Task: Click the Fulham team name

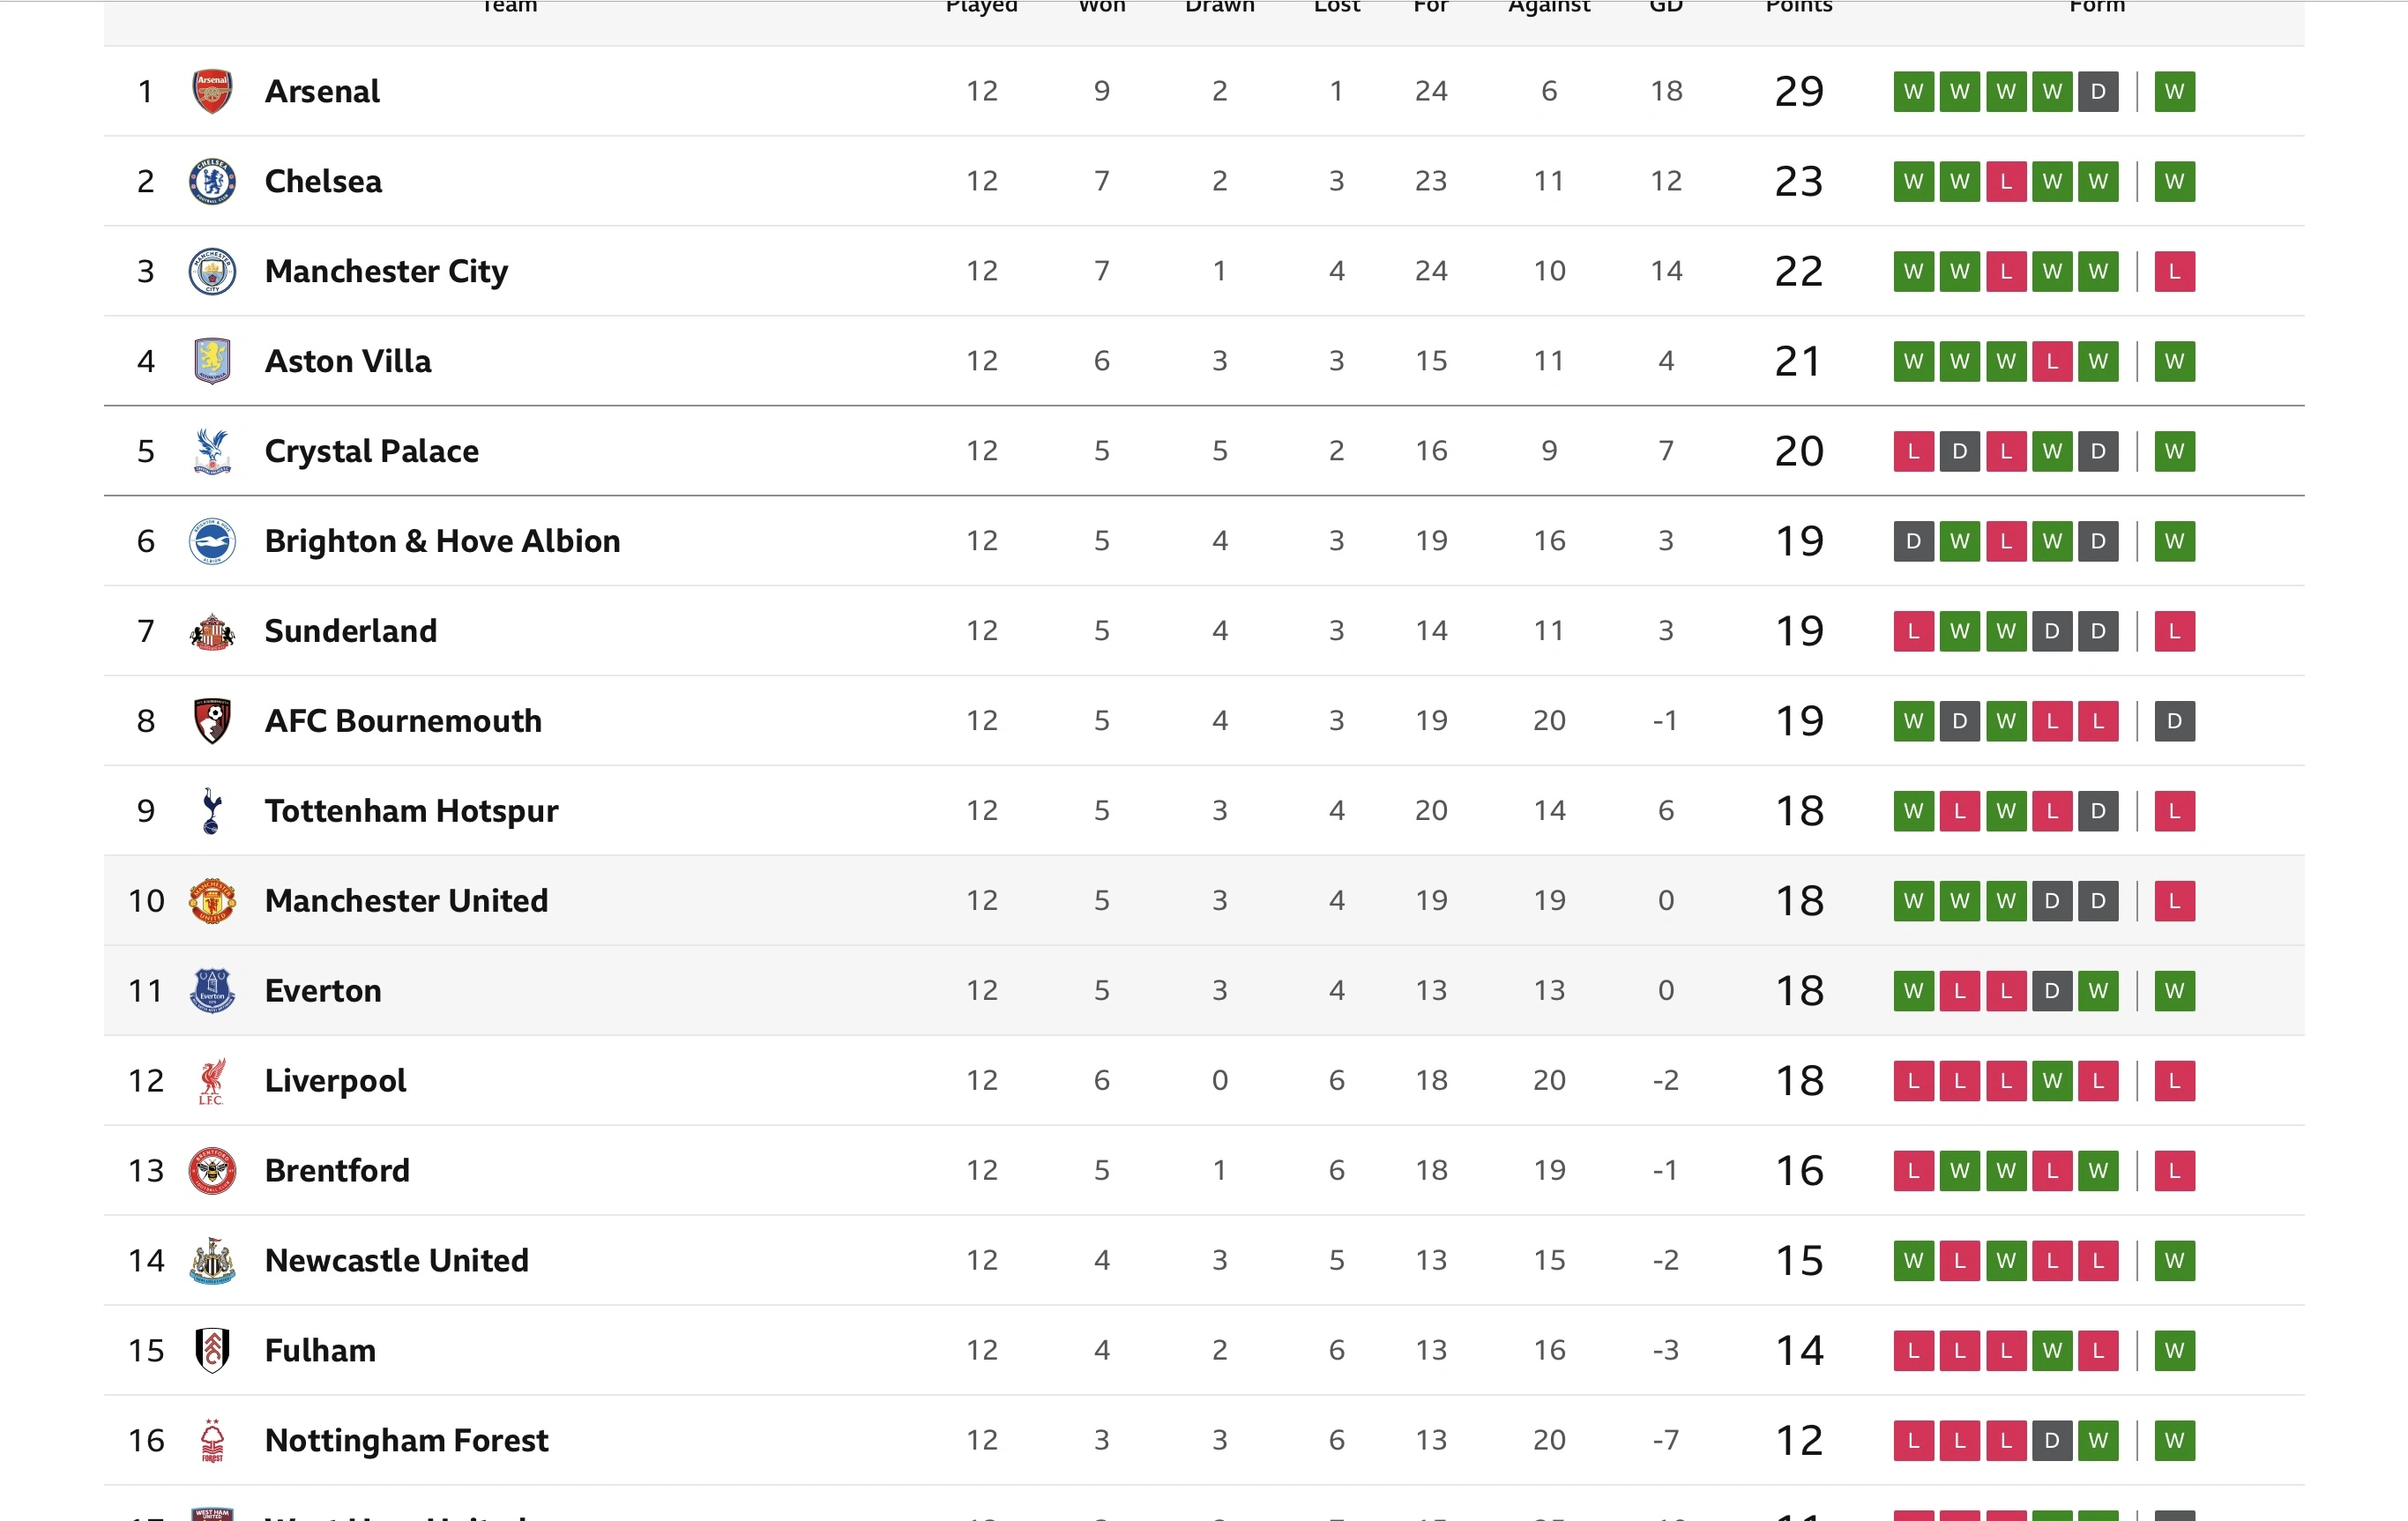Action: (320, 1351)
